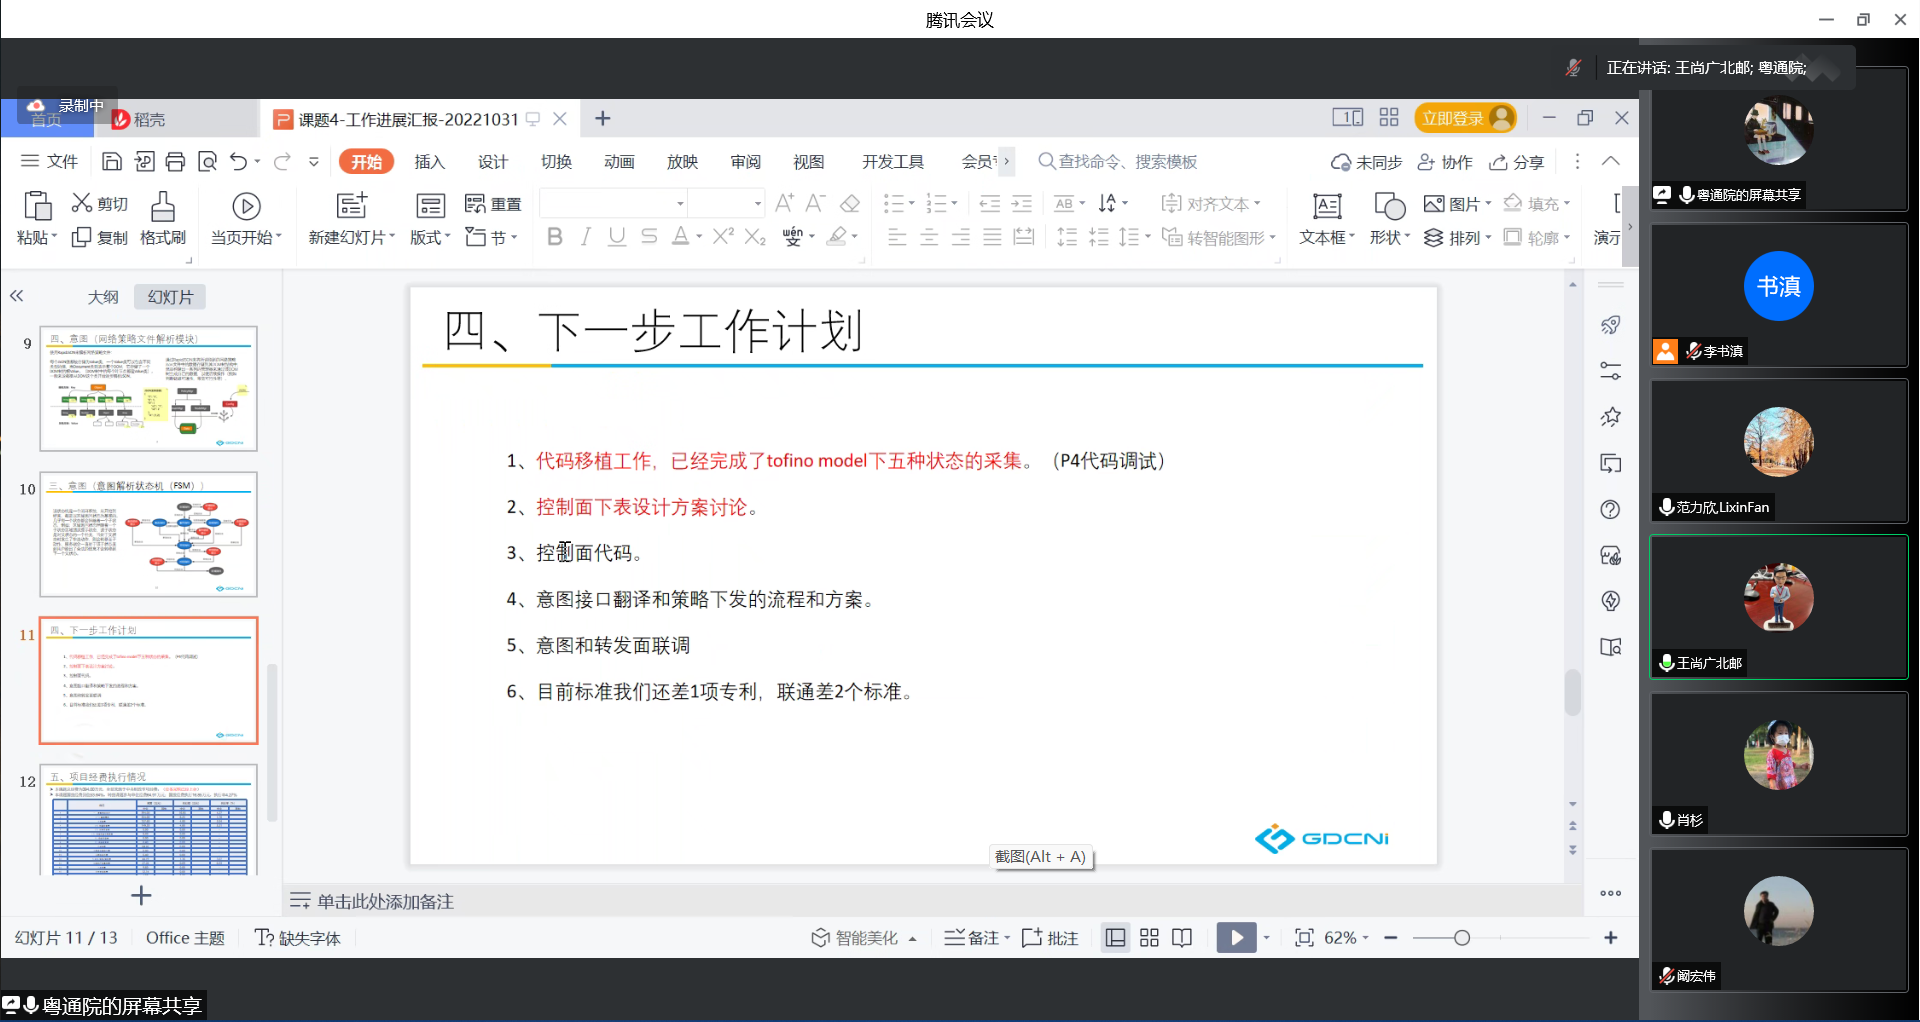1920x1022 pixels.
Task: Click the 排列 arrange layers icon
Action: pos(1434,237)
